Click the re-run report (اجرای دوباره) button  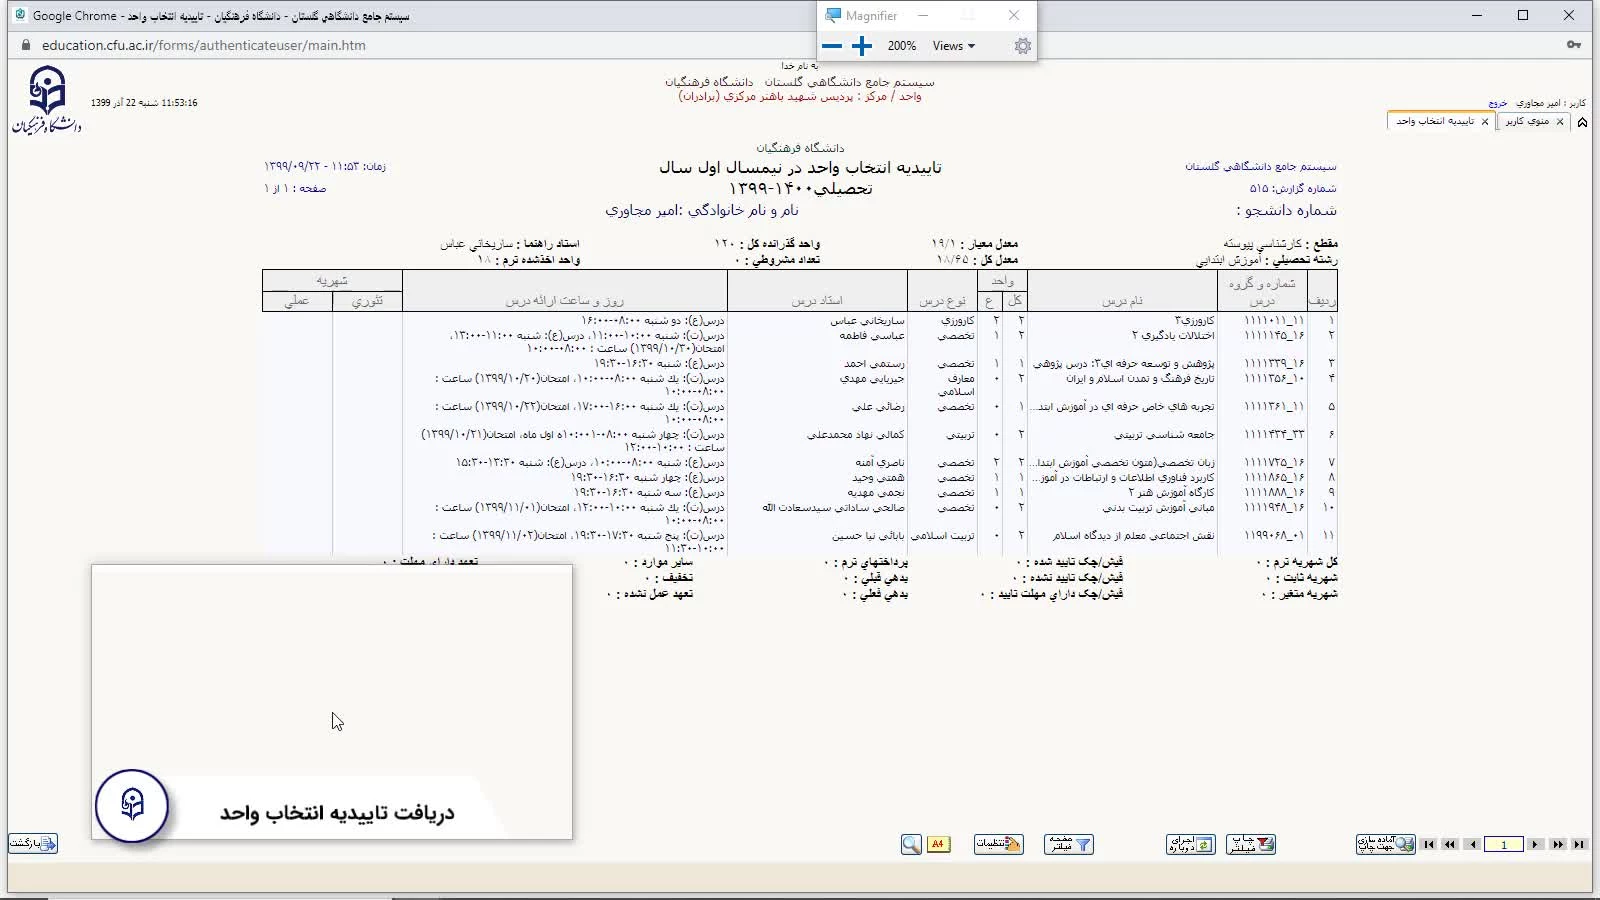1190,845
